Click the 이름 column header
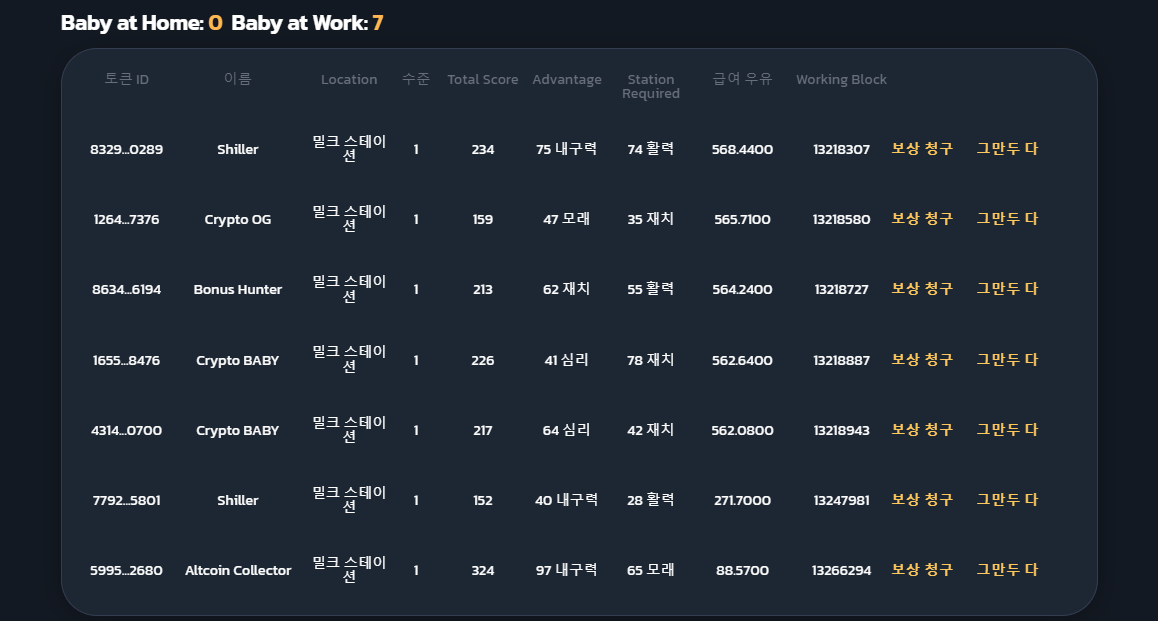Viewport: 1158px width, 621px height. [237, 78]
